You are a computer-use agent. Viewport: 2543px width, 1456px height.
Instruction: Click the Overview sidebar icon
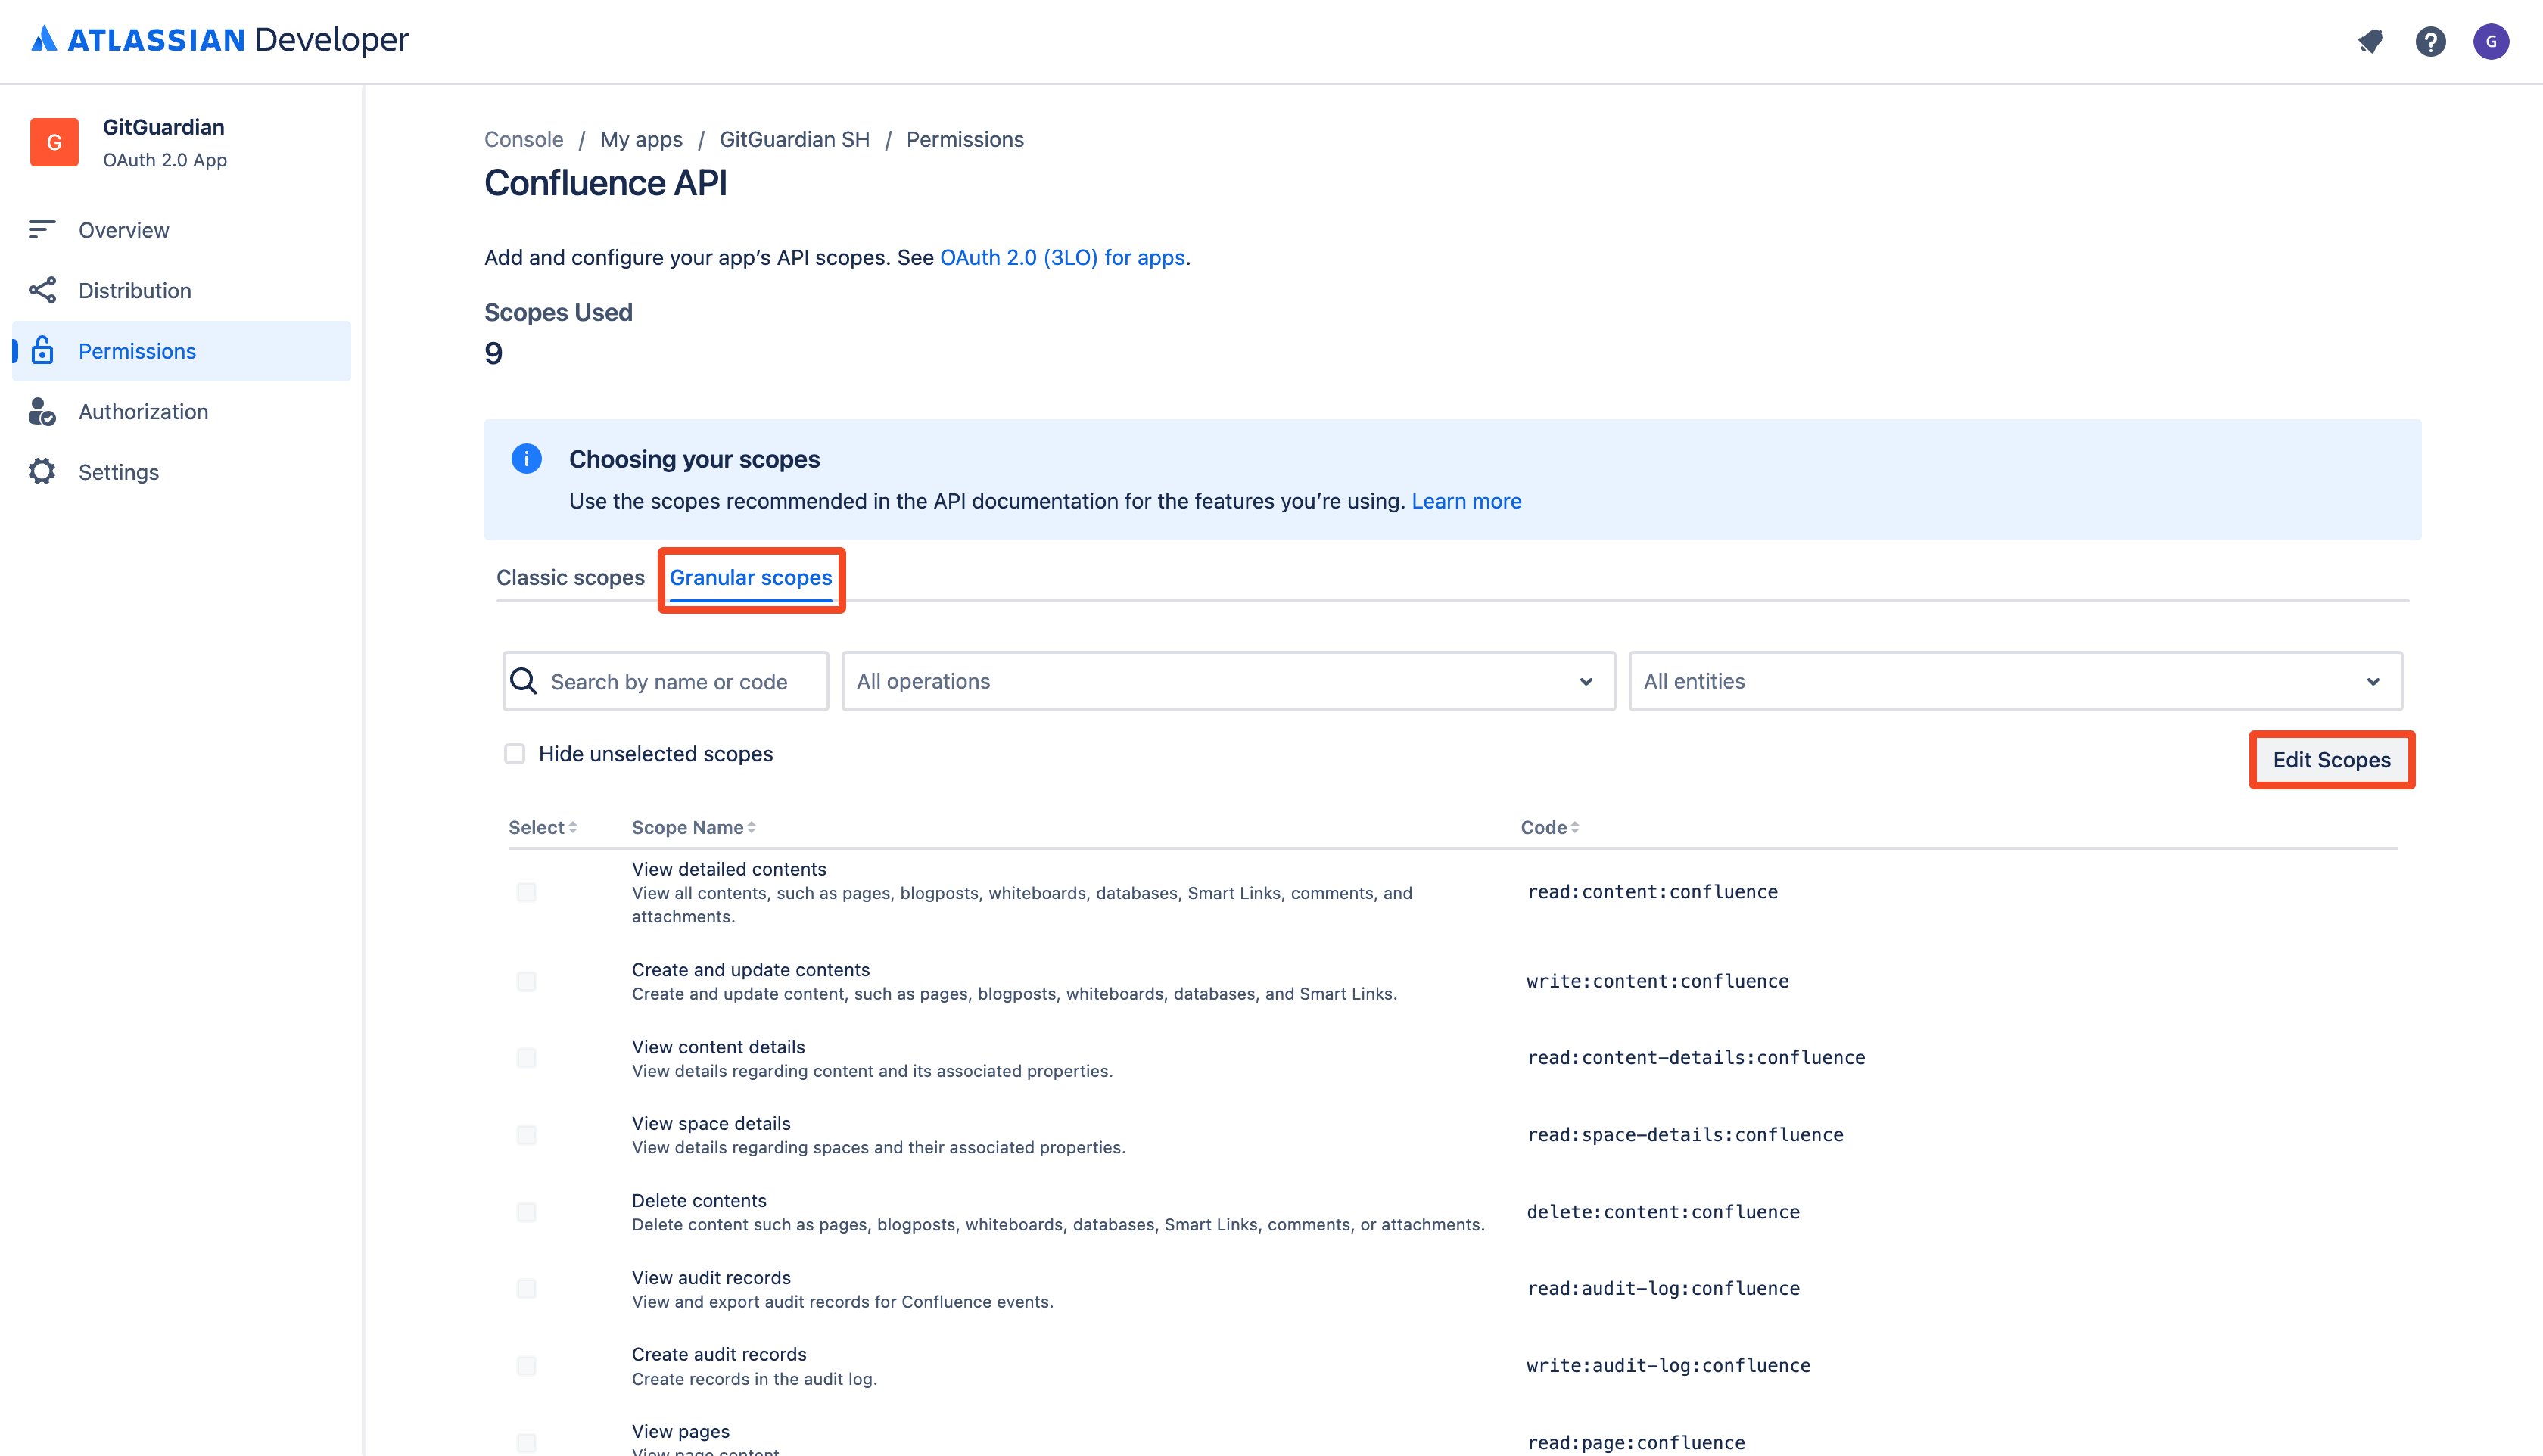(42, 230)
